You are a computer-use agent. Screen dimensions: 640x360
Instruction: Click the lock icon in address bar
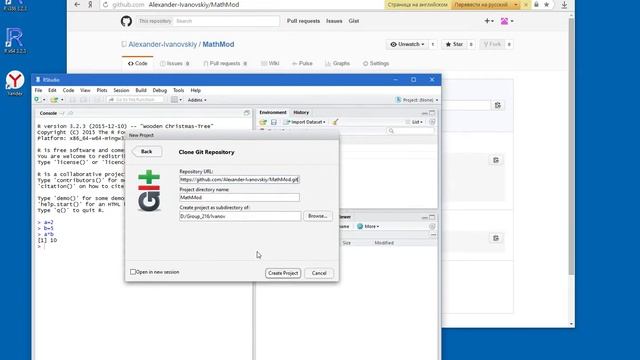point(536,4)
